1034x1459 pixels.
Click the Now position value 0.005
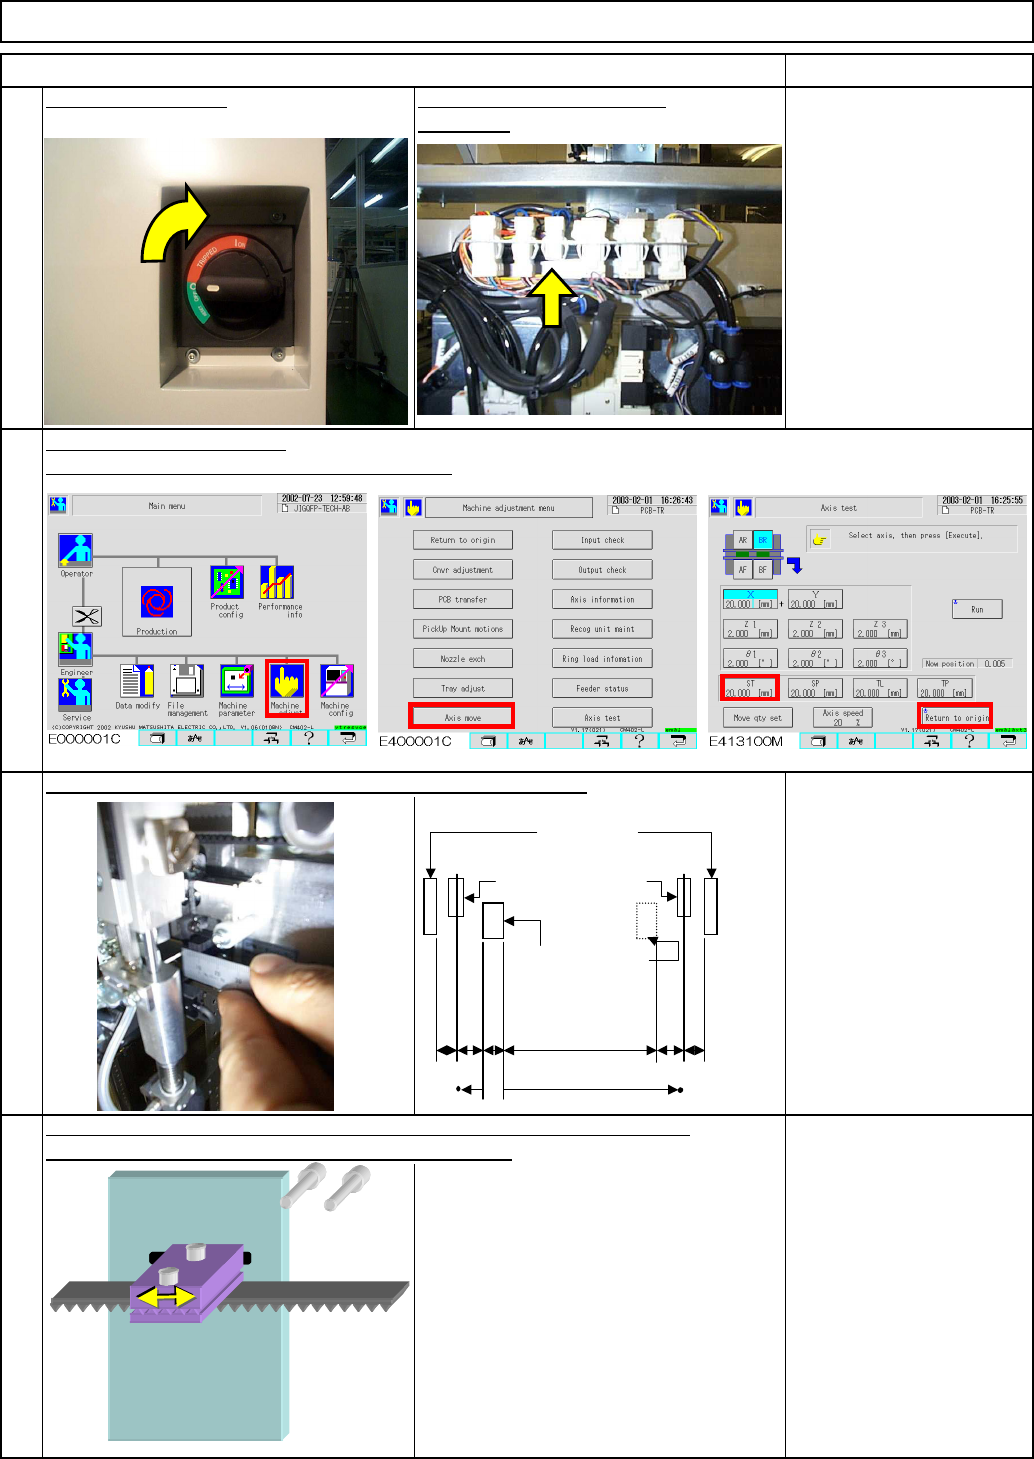click(995, 664)
